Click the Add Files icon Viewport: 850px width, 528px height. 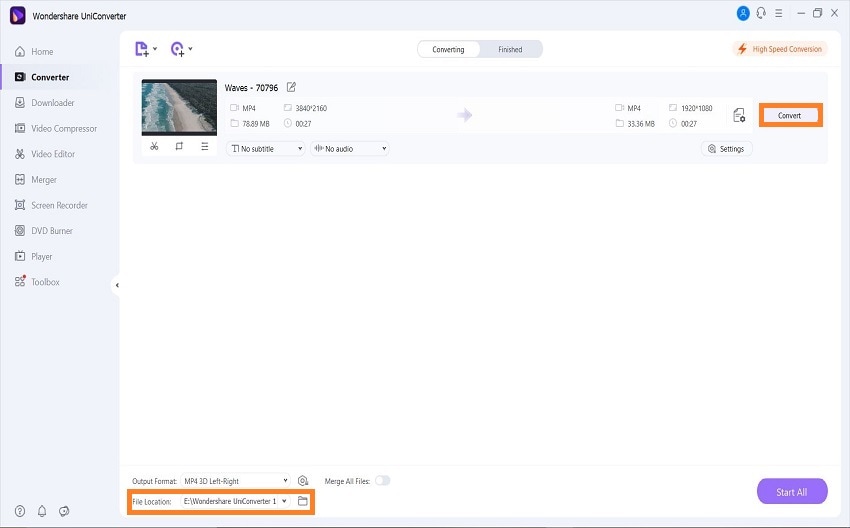141,49
